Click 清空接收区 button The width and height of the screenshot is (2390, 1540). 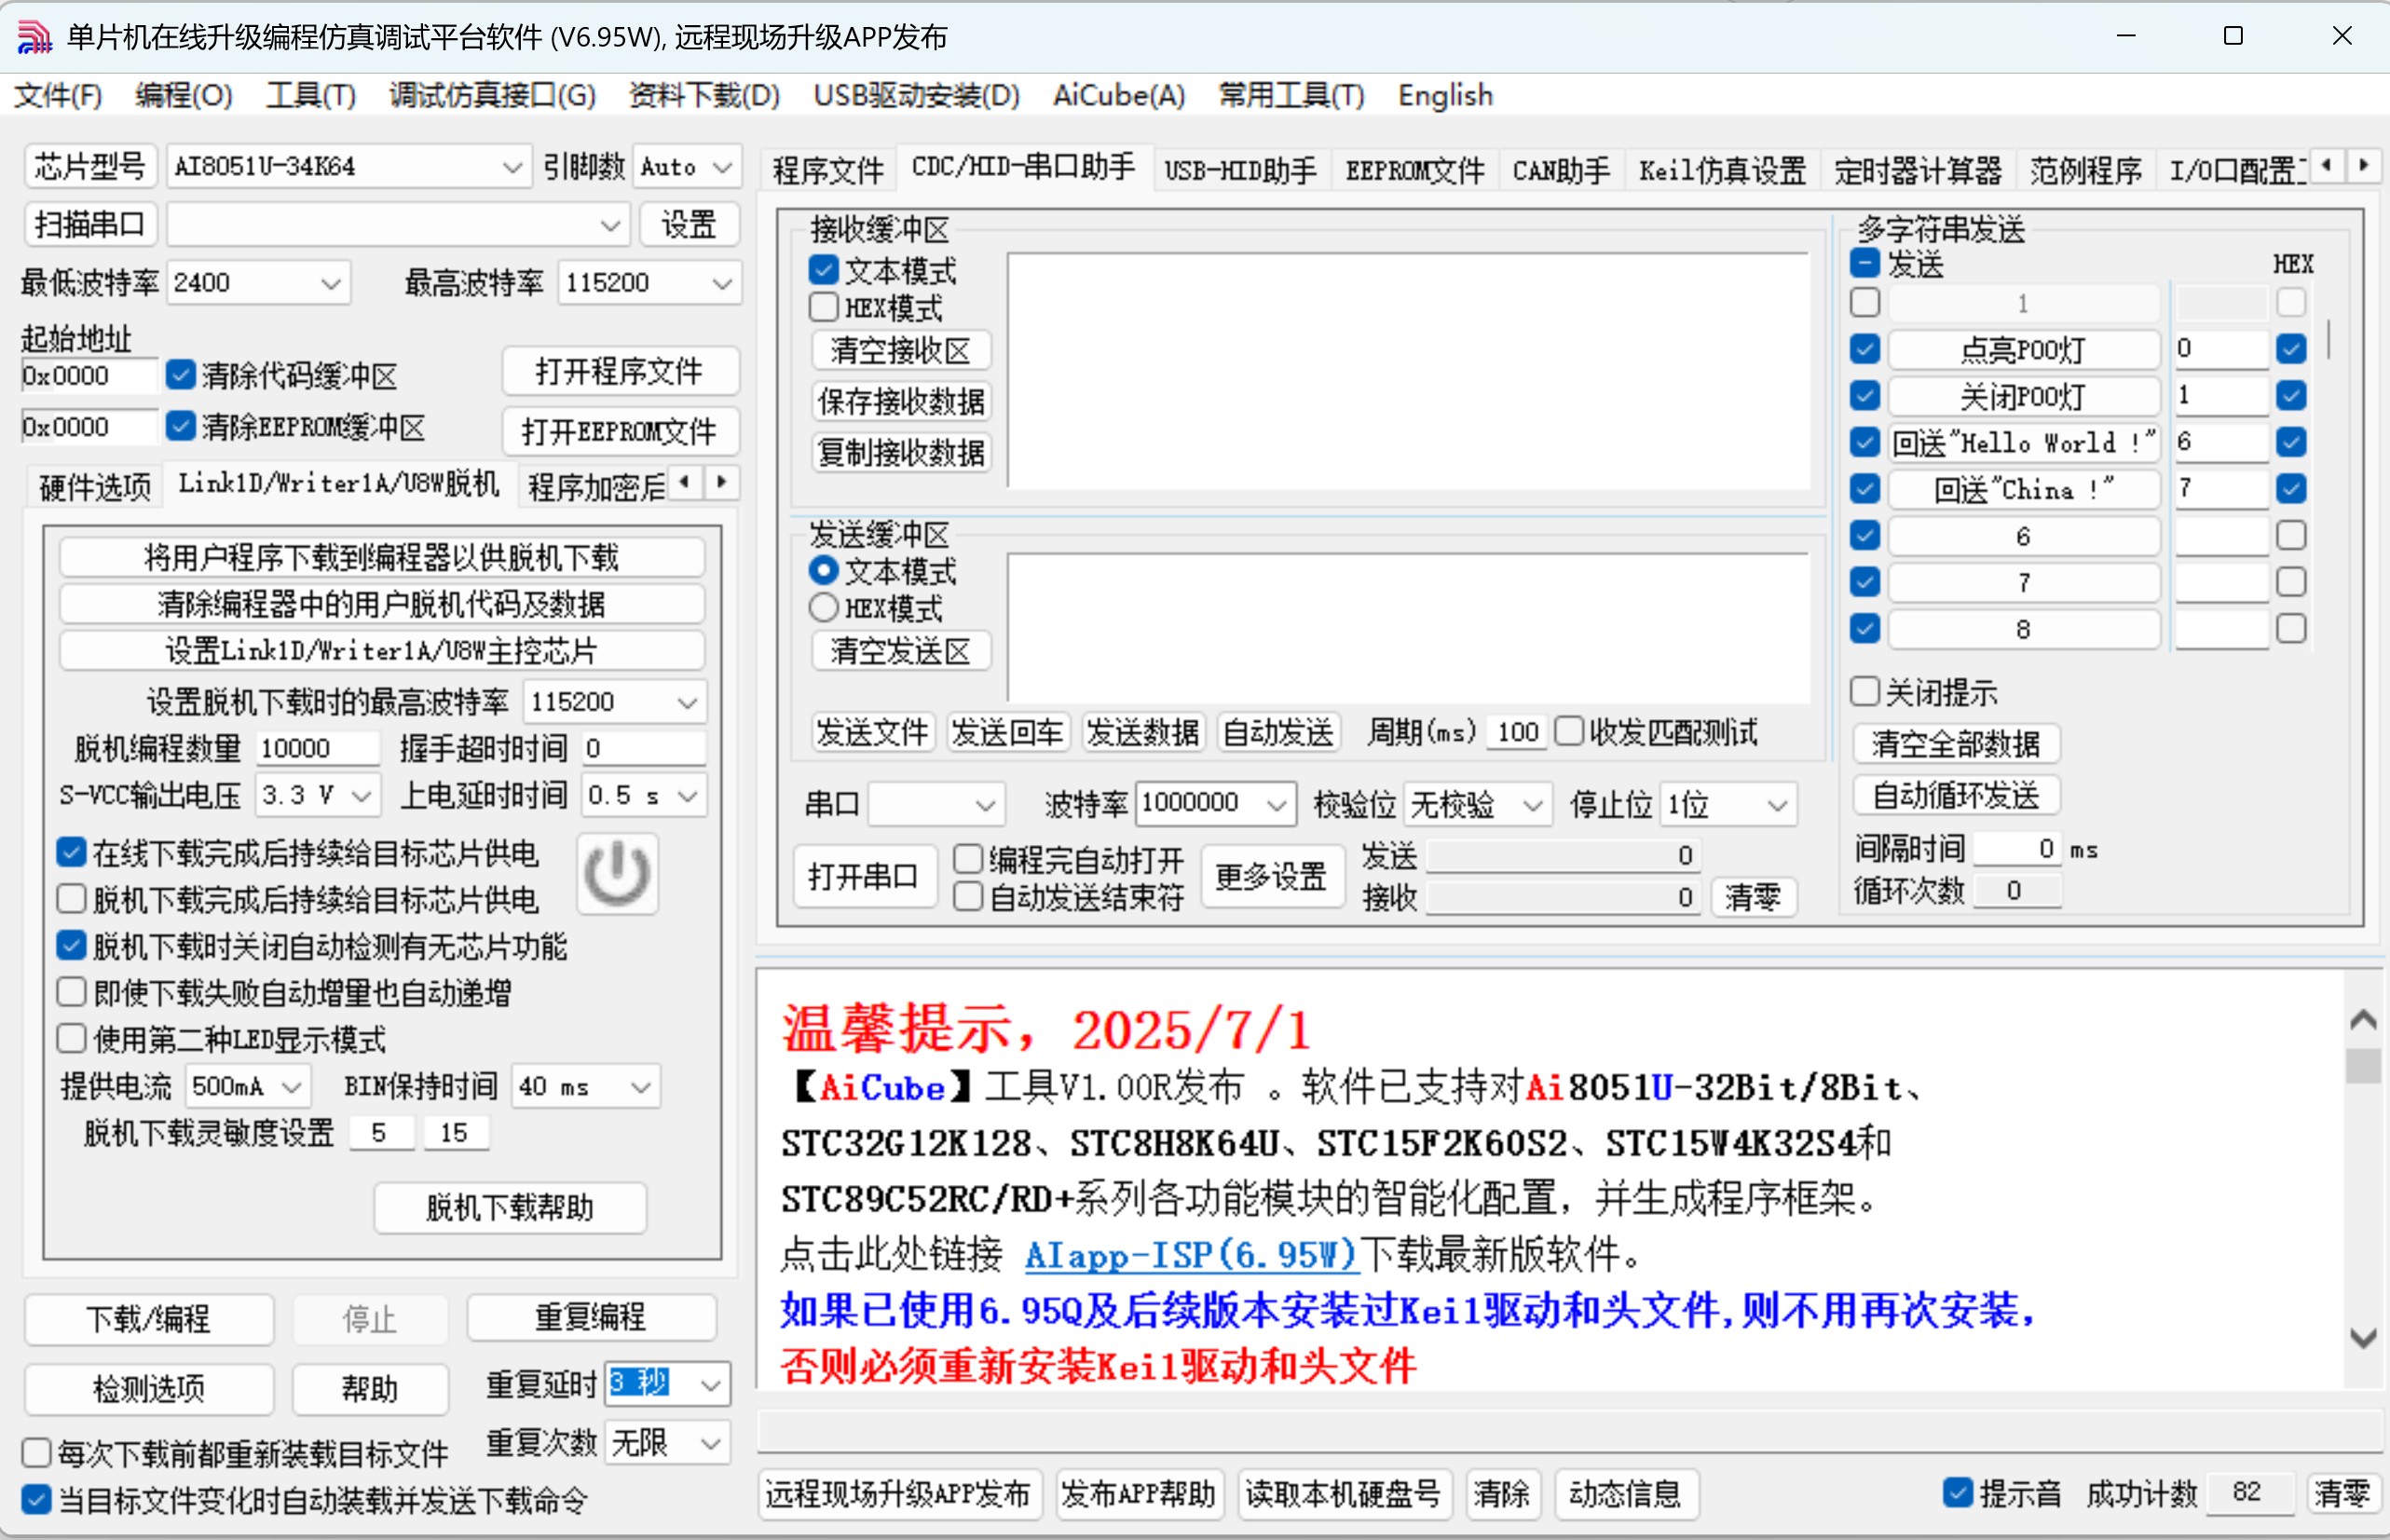tap(900, 350)
